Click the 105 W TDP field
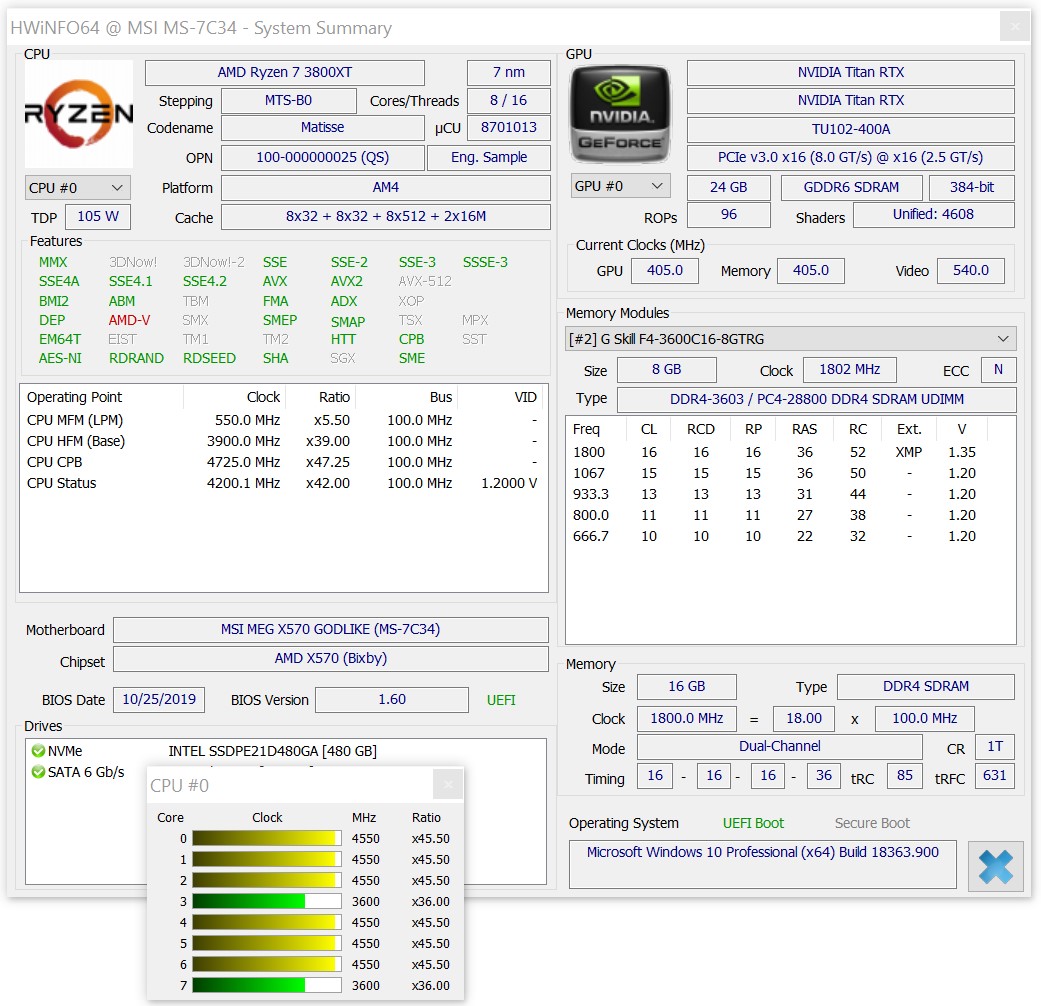The image size is (1041, 1006). coord(98,216)
